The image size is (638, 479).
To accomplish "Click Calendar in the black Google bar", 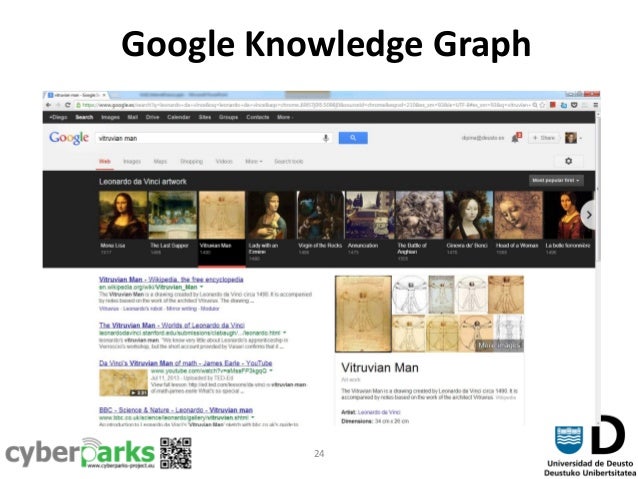I will tap(179, 117).
